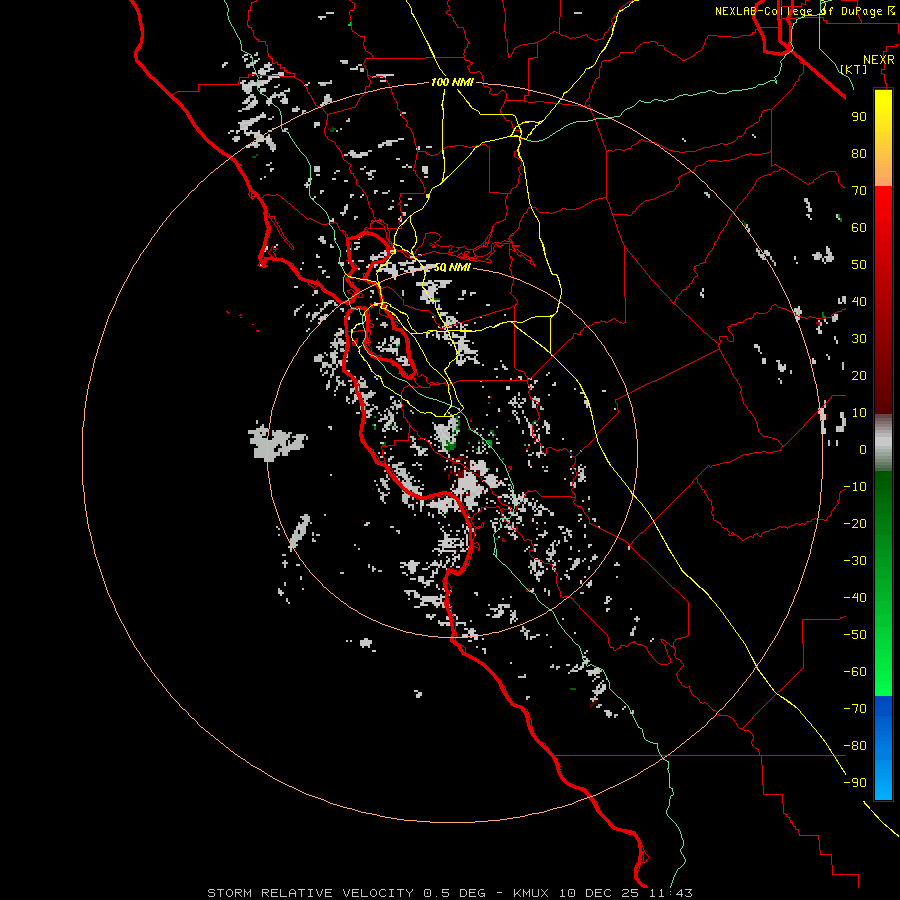The image size is (900, 900).
Task: Click the "[KT]" units label above the legend
Action: (x=854, y=69)
